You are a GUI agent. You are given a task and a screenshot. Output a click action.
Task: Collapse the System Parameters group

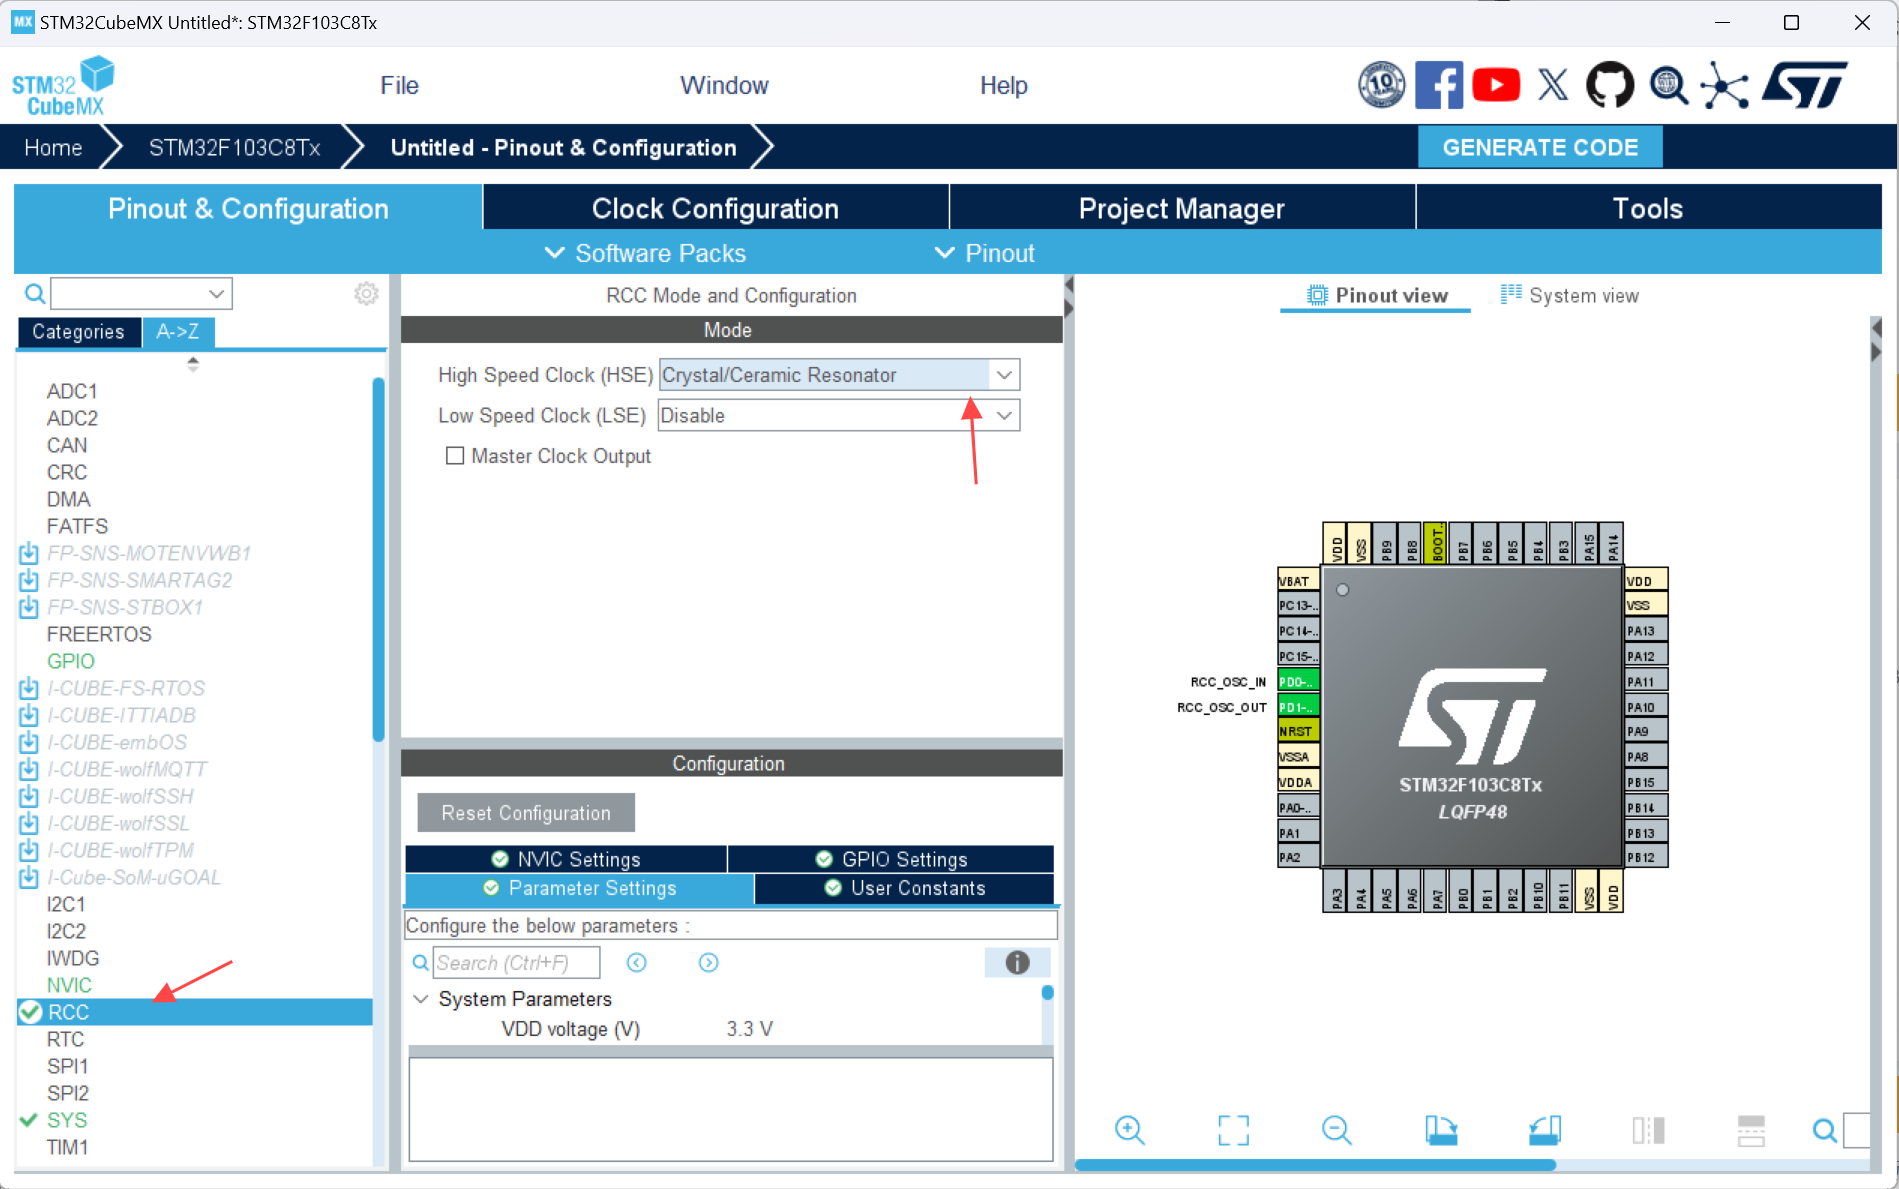[x=421, y=999]
